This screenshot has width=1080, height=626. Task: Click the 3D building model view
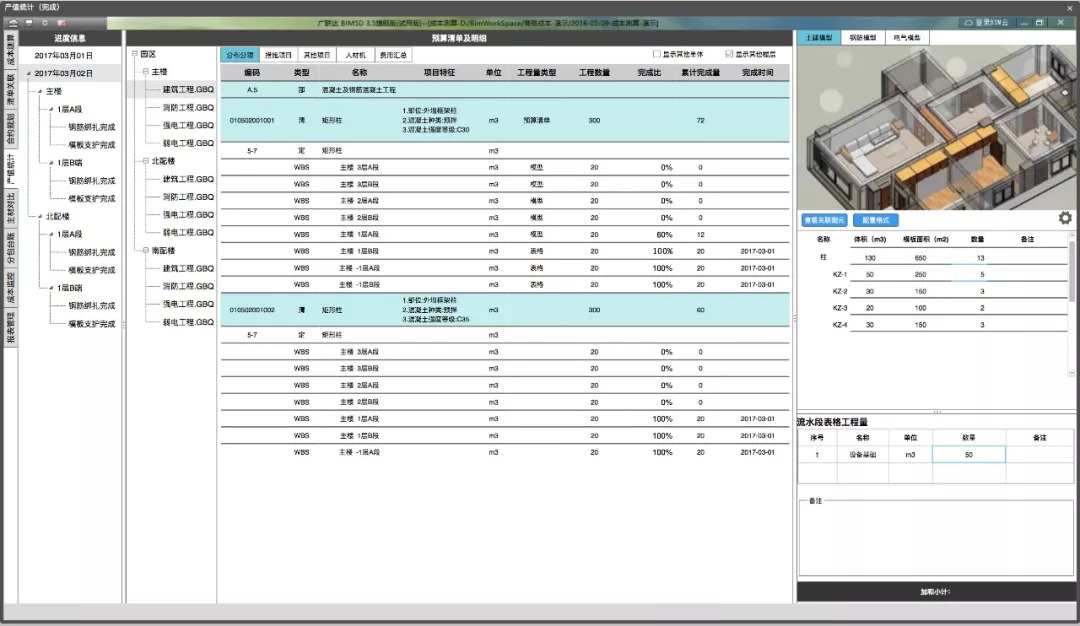click(937, 128)
